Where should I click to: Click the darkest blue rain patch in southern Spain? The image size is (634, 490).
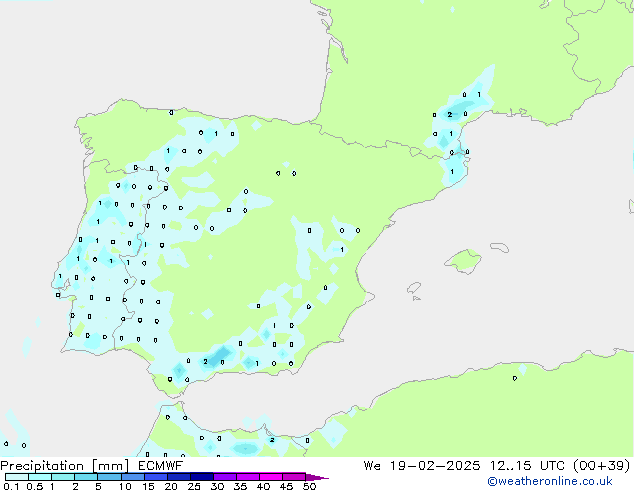[x=221, y=354]
